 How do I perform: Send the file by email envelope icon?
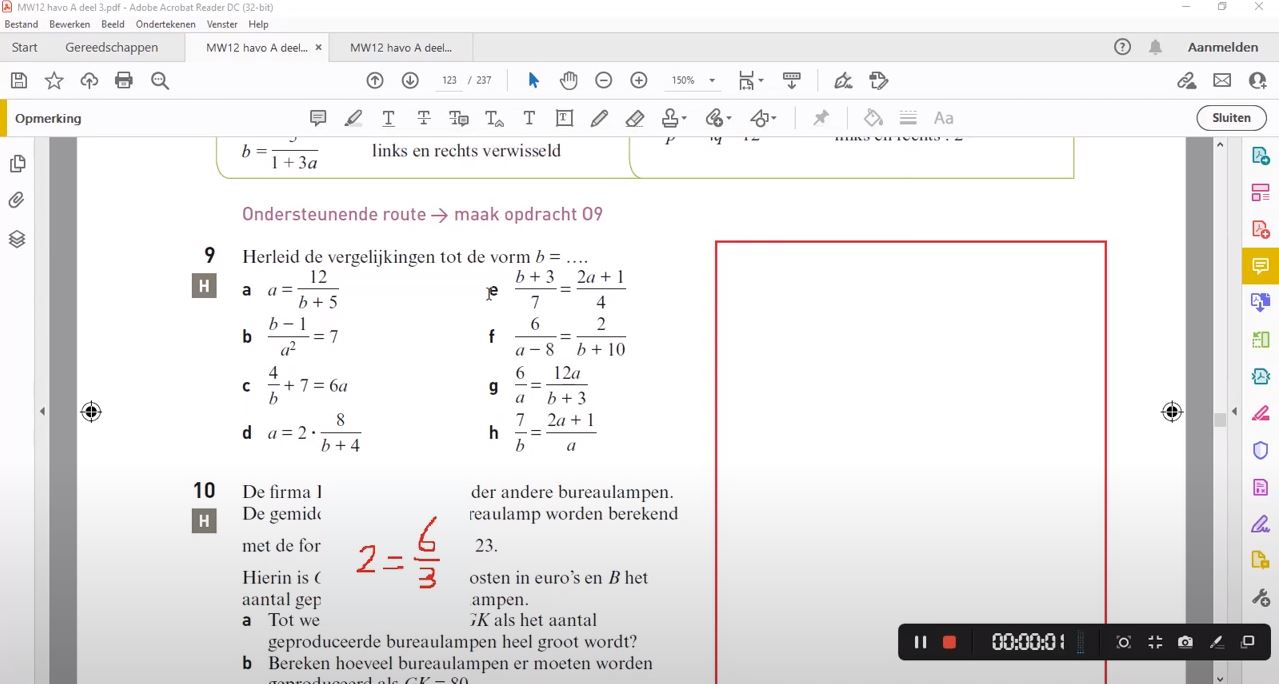1222,81
